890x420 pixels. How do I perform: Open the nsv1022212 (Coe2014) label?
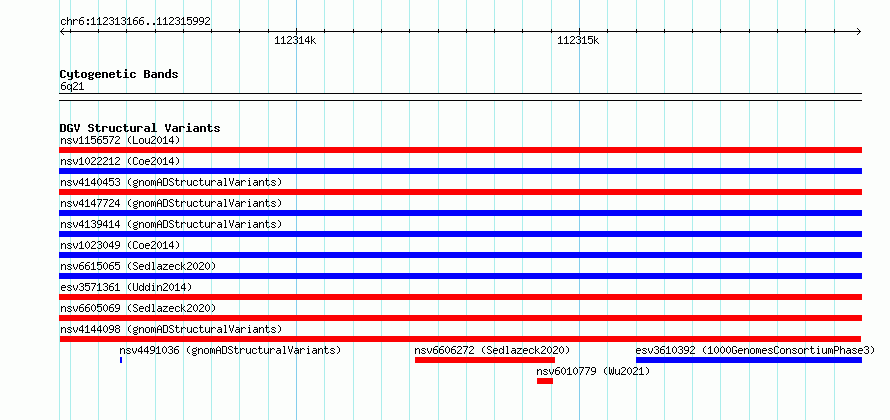click(120, 161)
